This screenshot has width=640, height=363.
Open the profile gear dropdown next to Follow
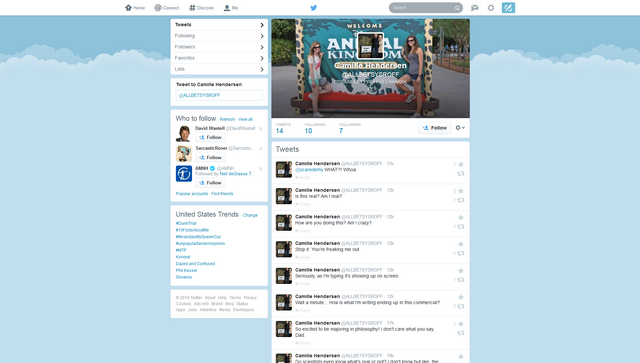pos(460,128)
